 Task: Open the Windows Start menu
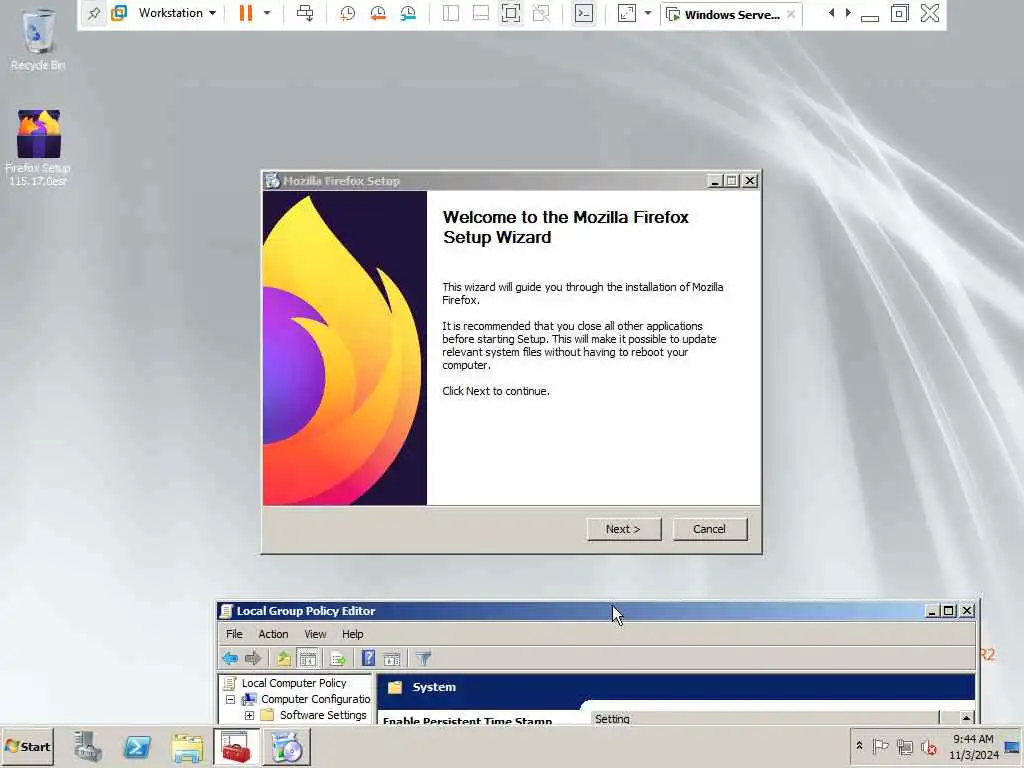click(28, 746)
